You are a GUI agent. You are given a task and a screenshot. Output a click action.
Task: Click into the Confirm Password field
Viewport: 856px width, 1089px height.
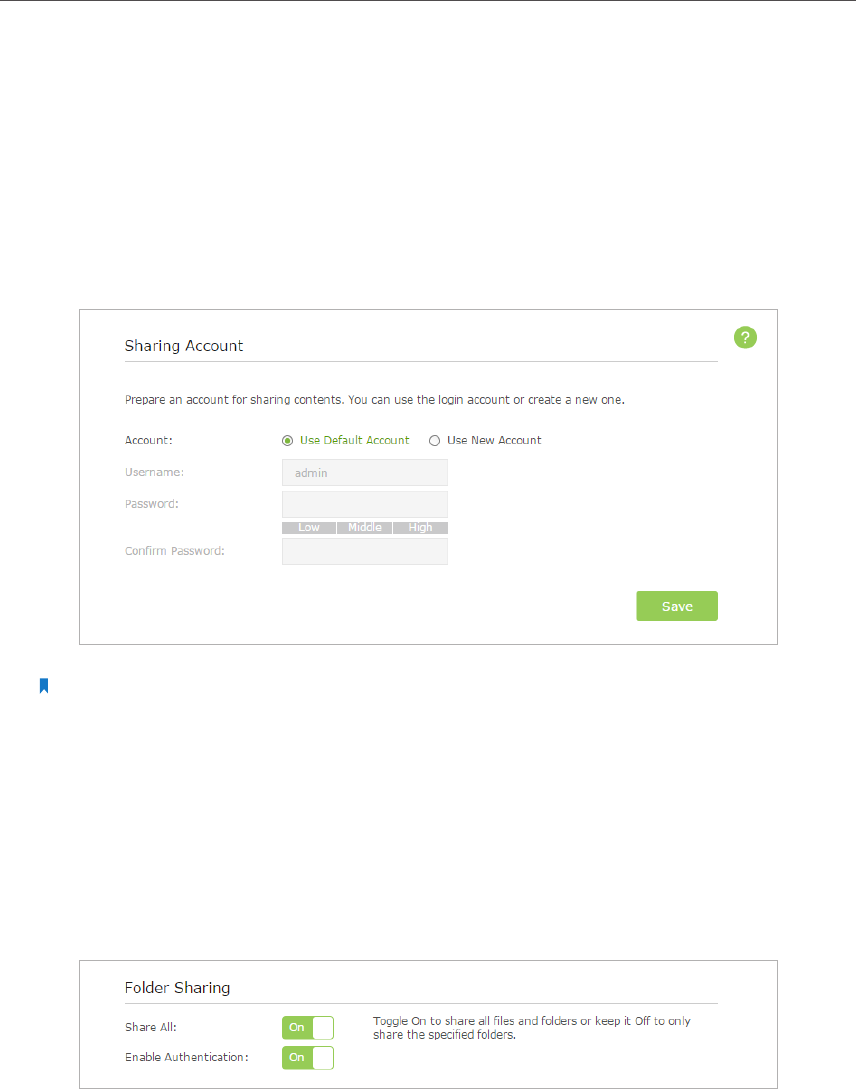(364, 551)
